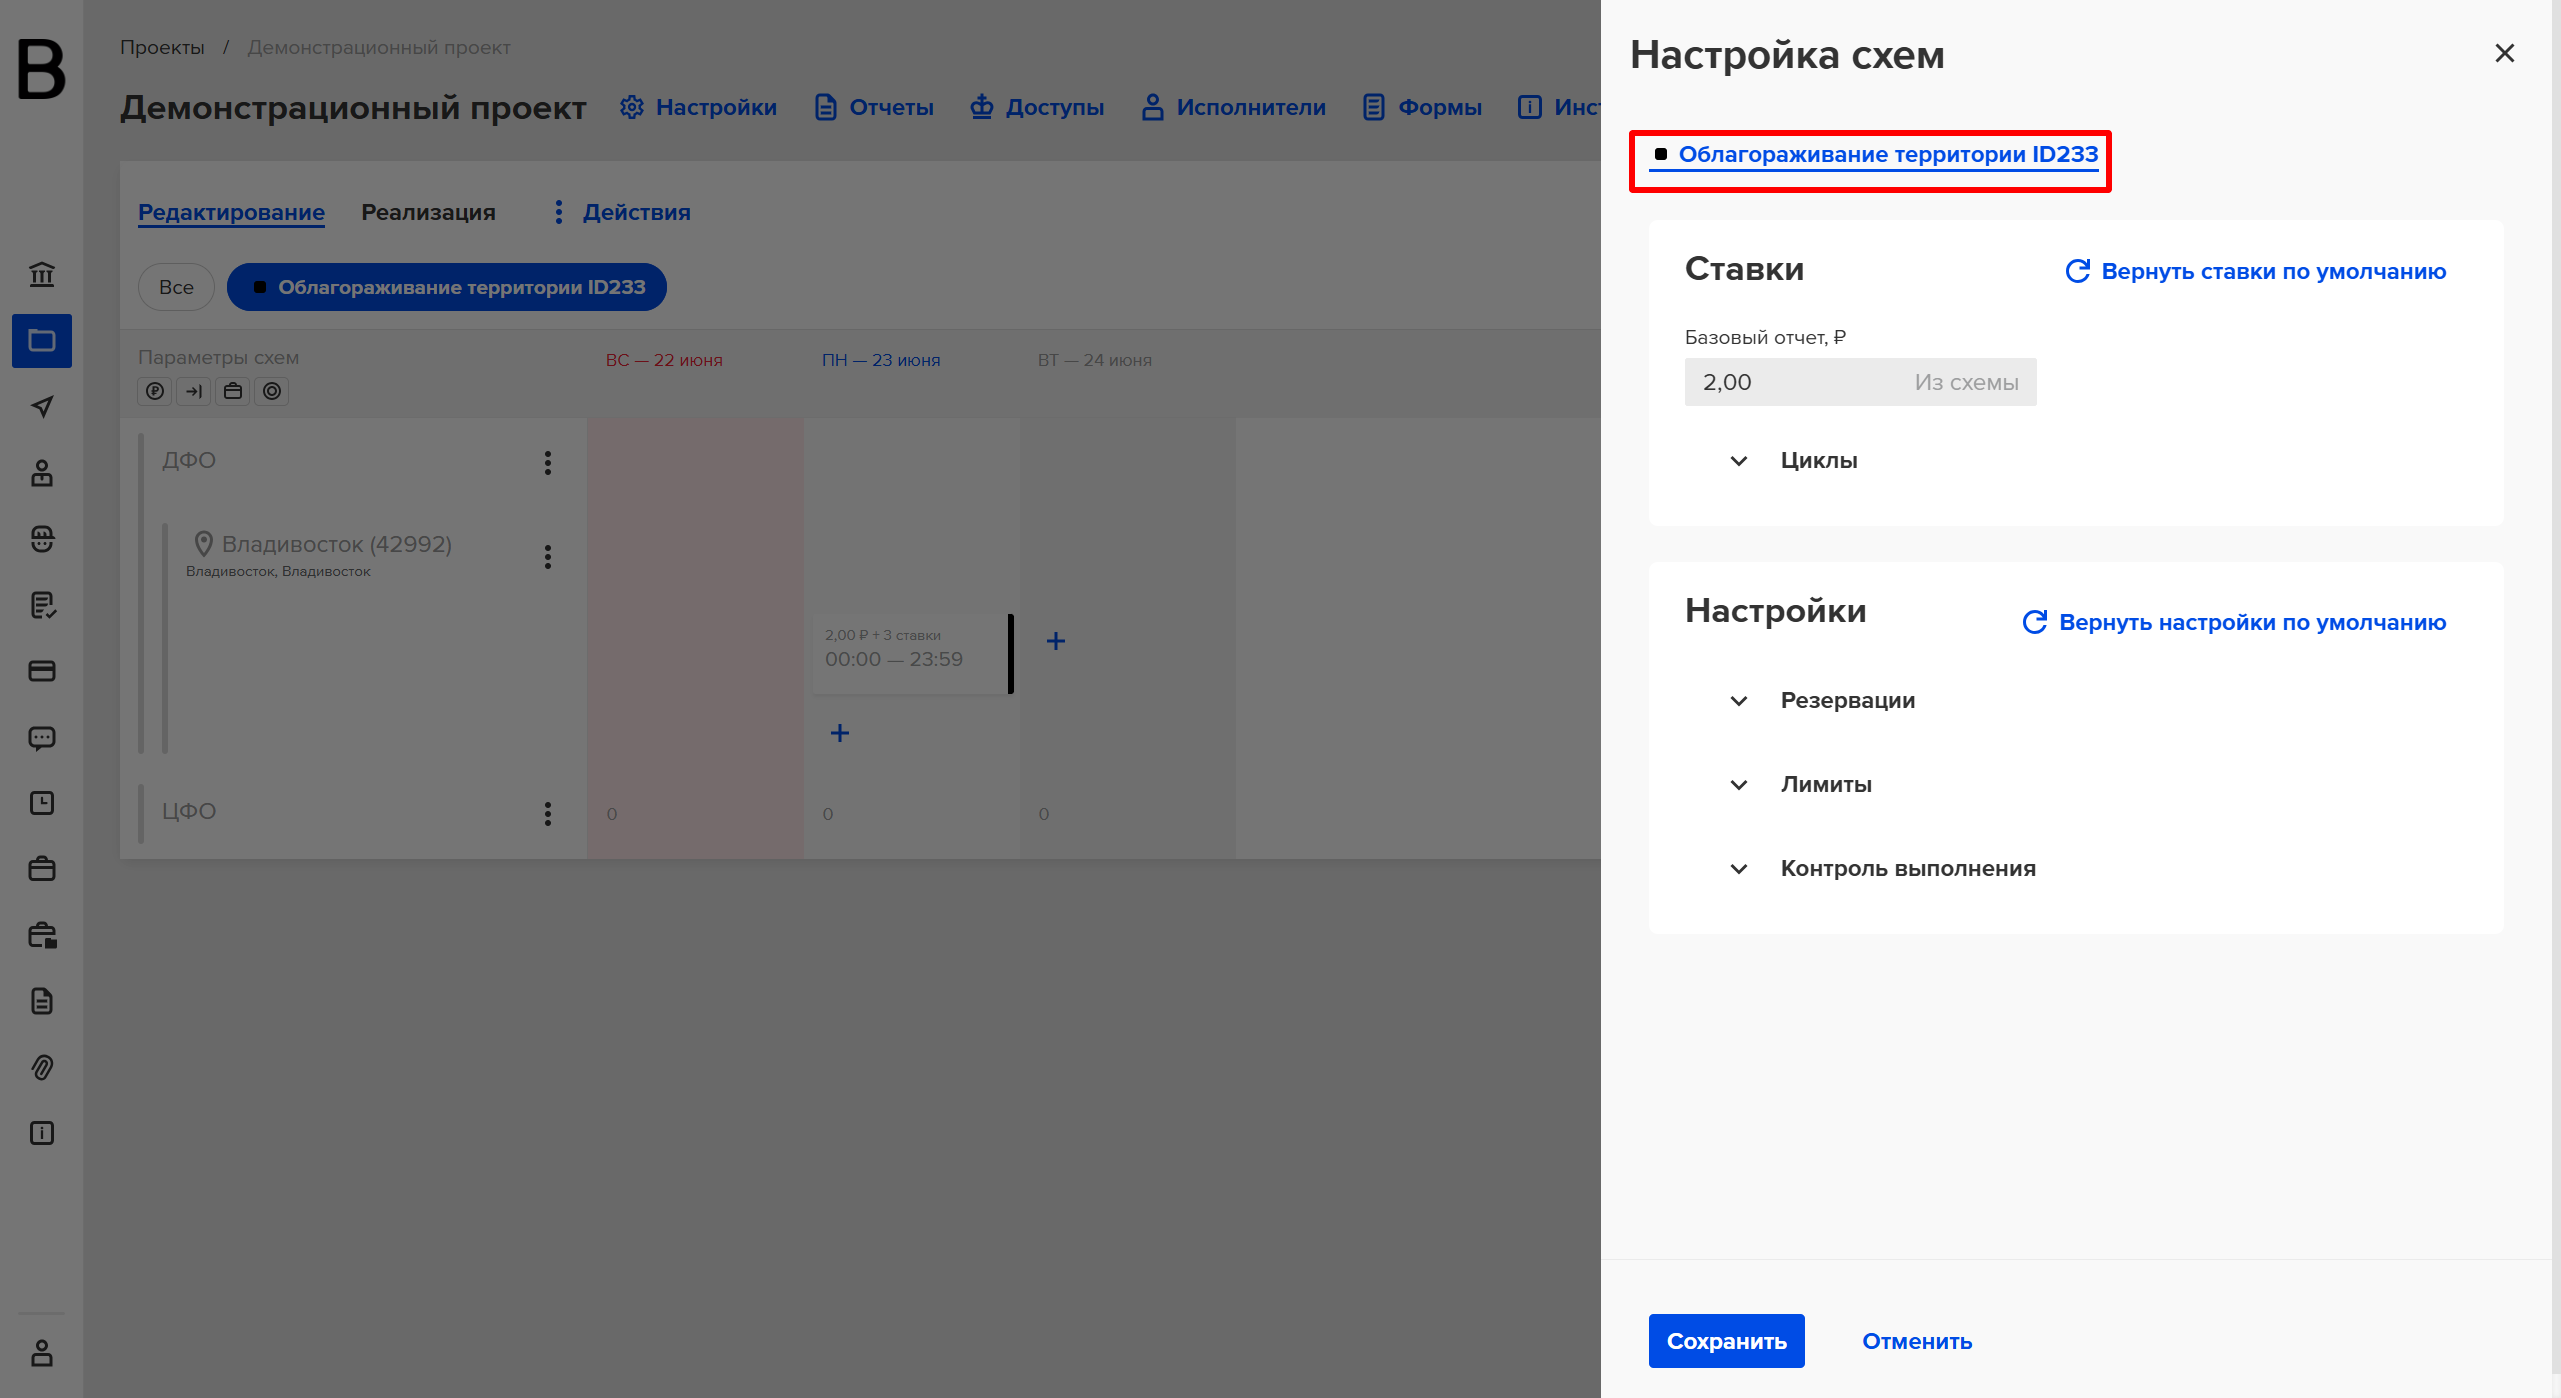This screenshot has width=2561, height=1398.
Task: Switch to the Редактирование tab
Action: [x=231, y=212]
